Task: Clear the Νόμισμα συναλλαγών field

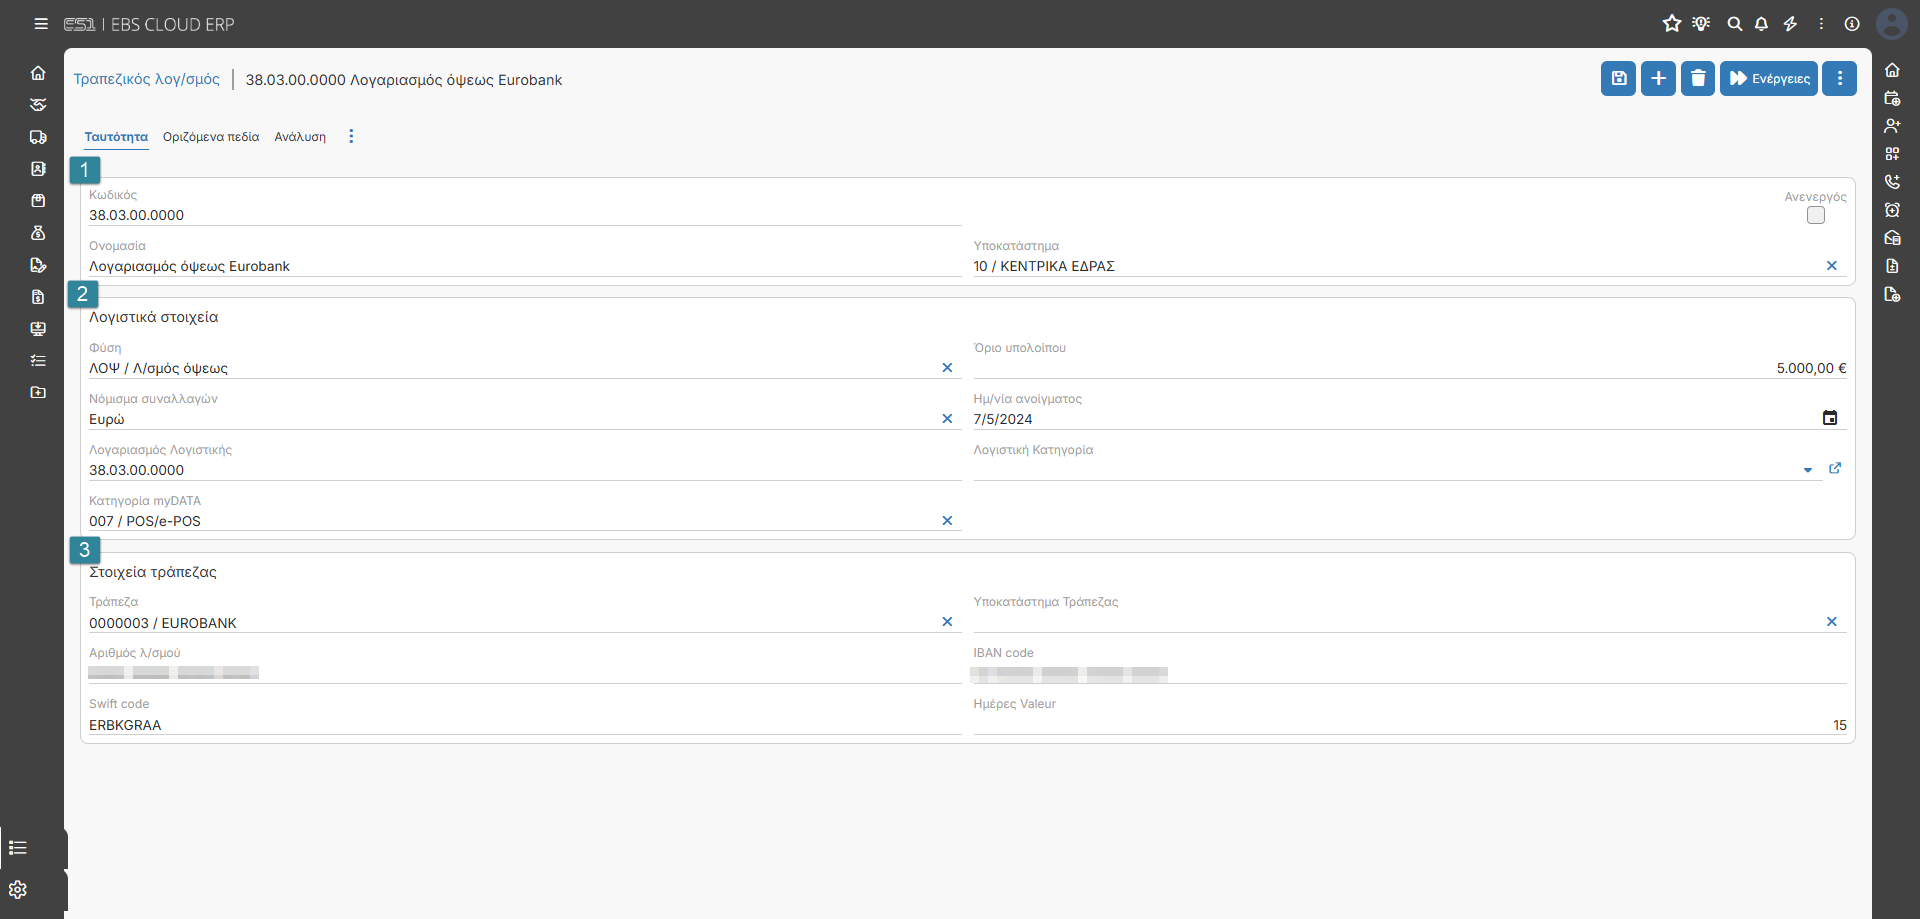Action: click(947, 418)
